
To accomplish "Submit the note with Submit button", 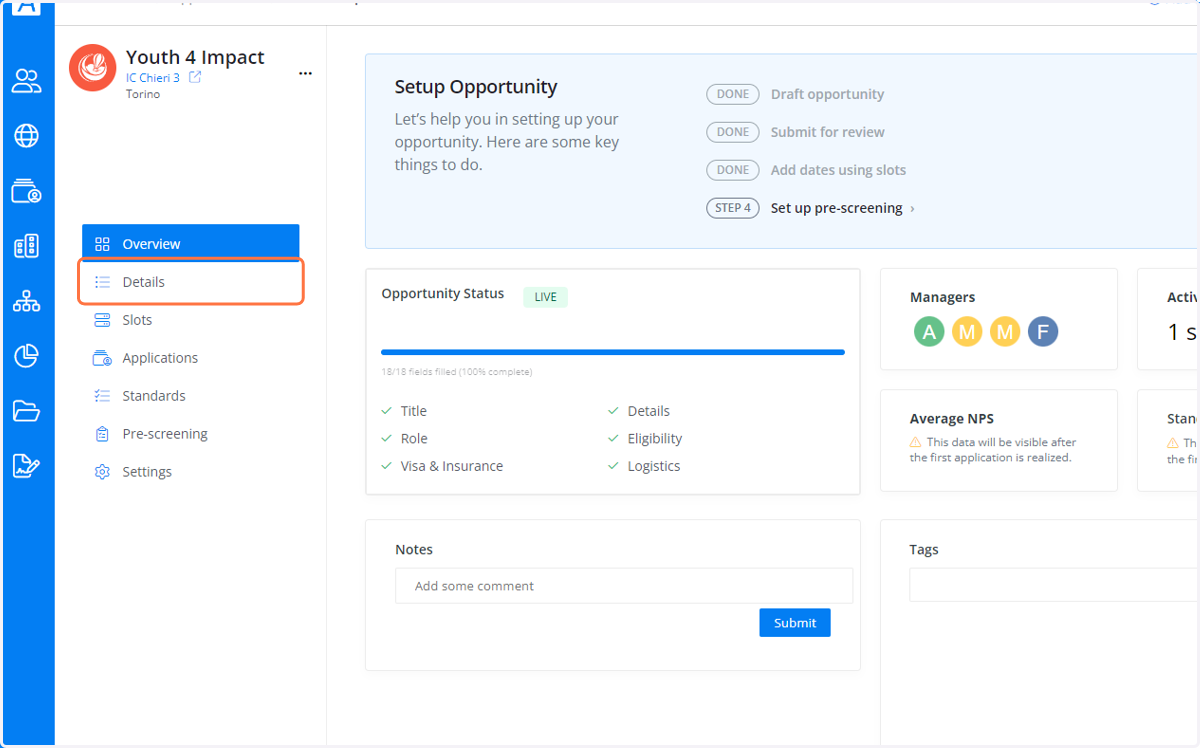I will pos(795,623).
